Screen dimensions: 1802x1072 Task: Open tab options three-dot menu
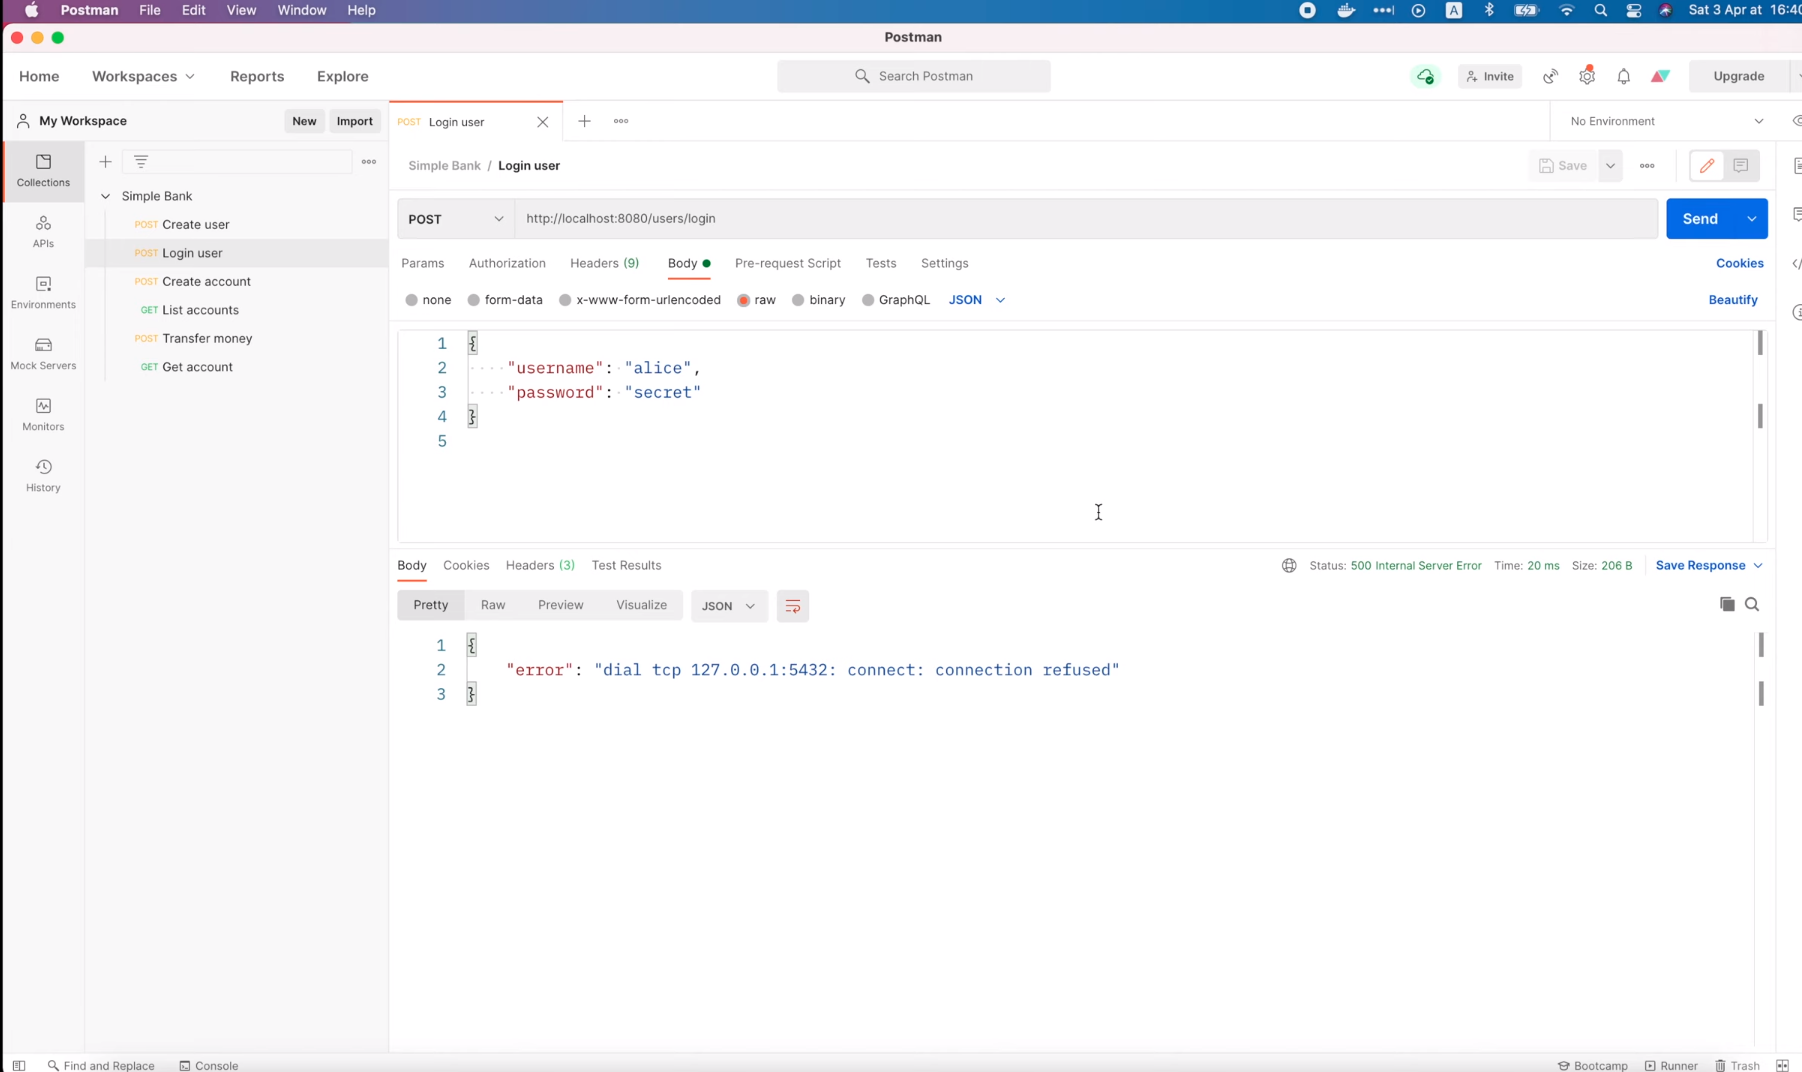pyautogui.click(x=621, y=121)
